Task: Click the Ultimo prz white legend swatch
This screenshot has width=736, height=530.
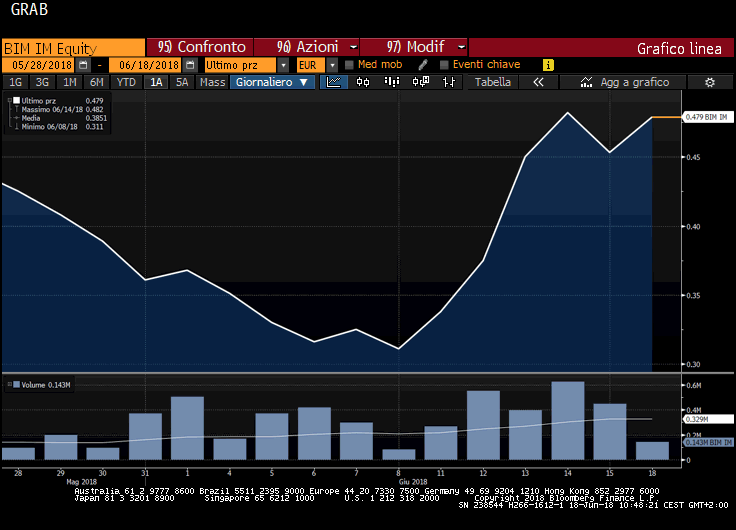Action: coord(17,101)
